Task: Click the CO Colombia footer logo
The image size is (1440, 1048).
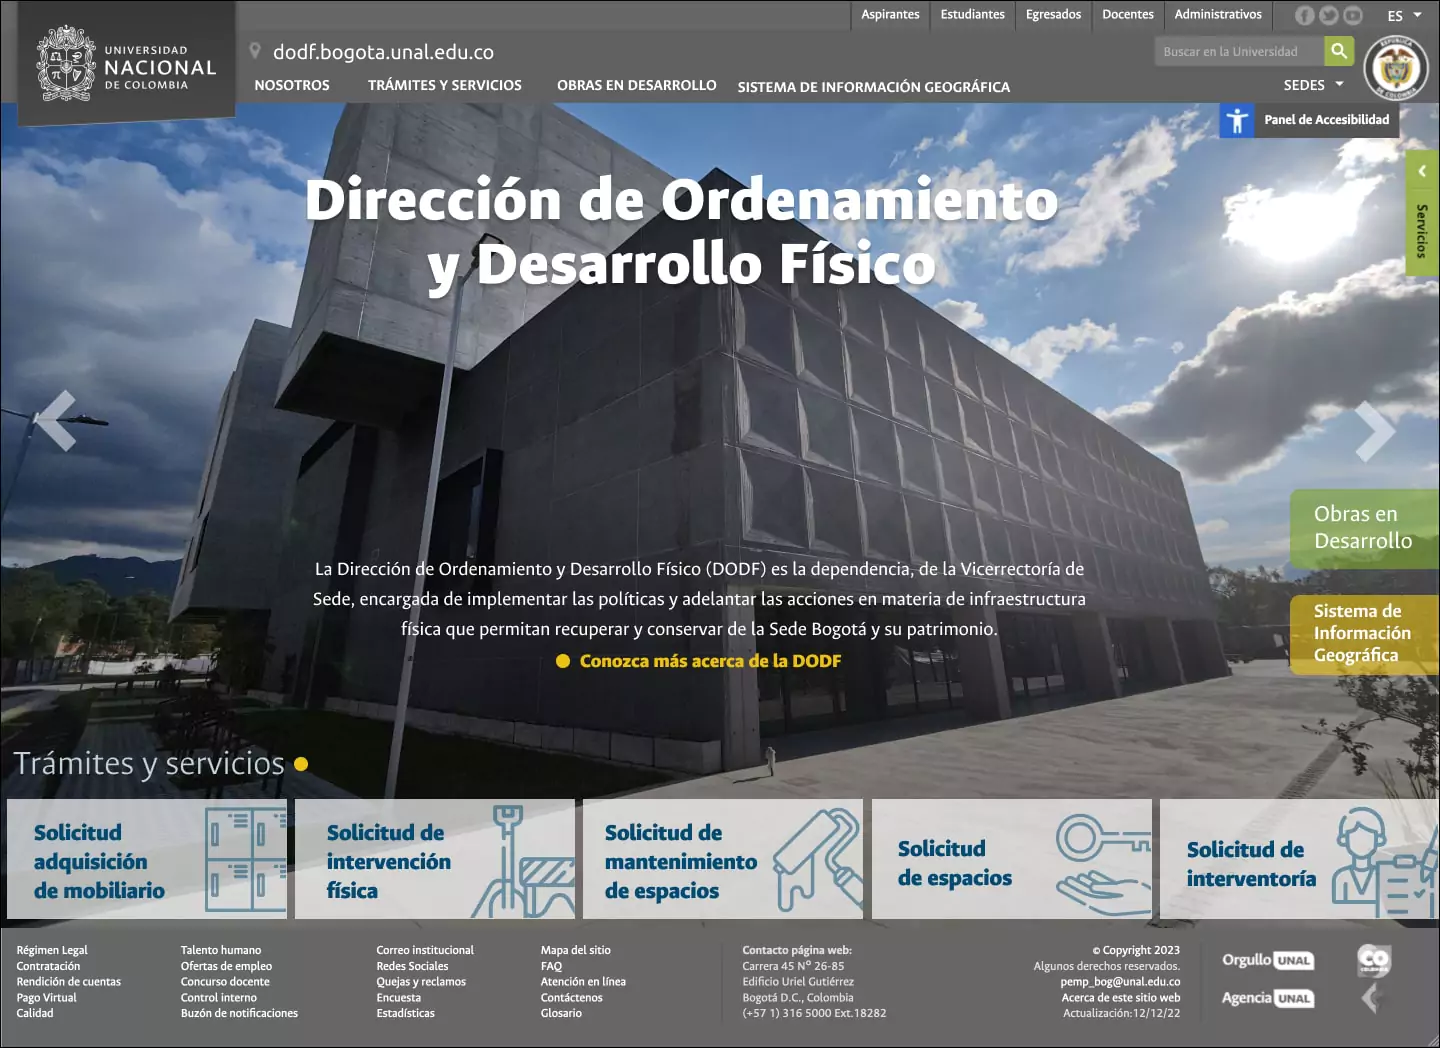Action: pyautogui.click(x=1373, y=961)
